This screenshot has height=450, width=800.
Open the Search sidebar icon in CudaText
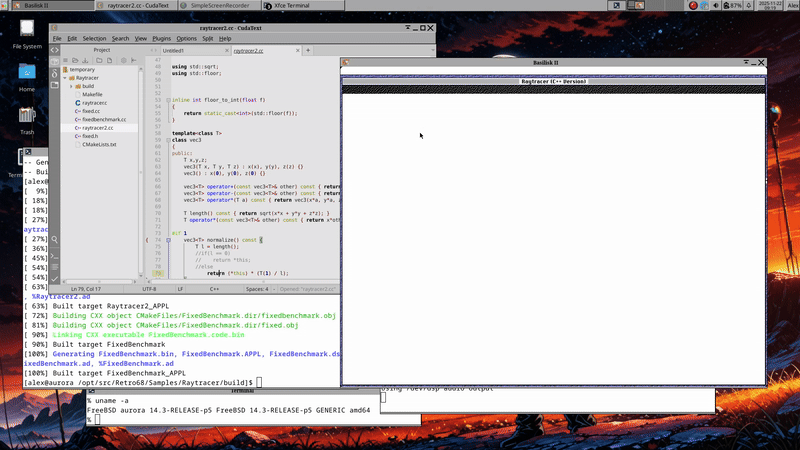pyautogui.click(x=55, y=239)
